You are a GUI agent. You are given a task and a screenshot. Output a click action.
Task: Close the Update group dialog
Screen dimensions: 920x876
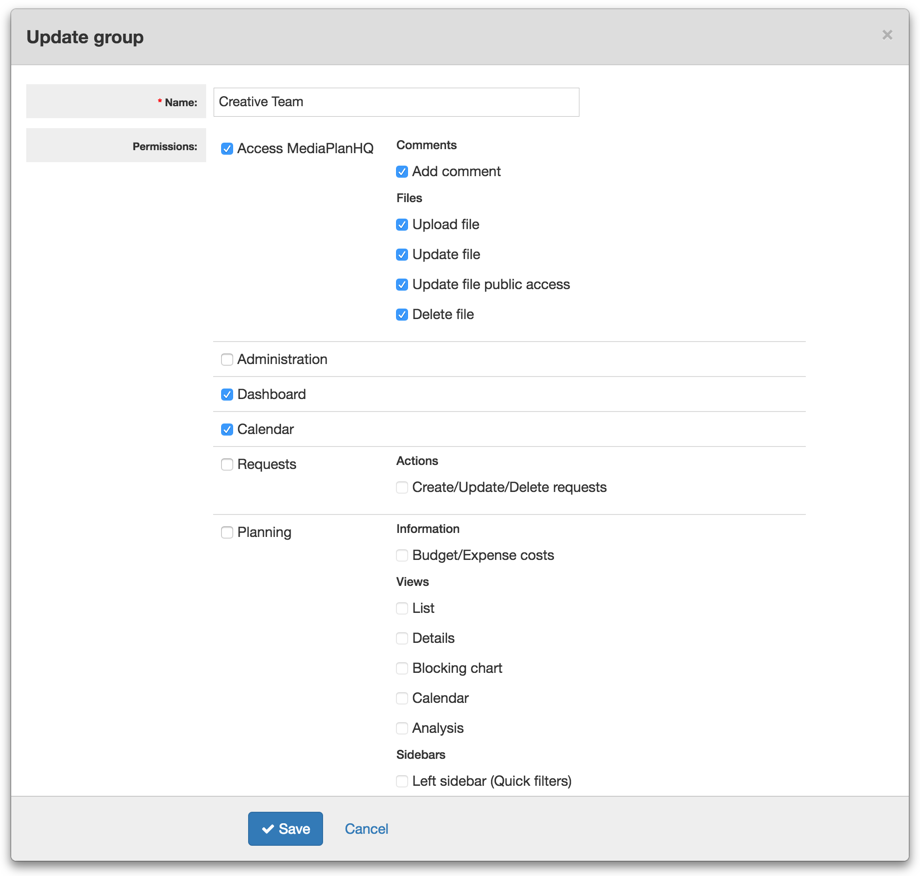(x=886, y=35)
